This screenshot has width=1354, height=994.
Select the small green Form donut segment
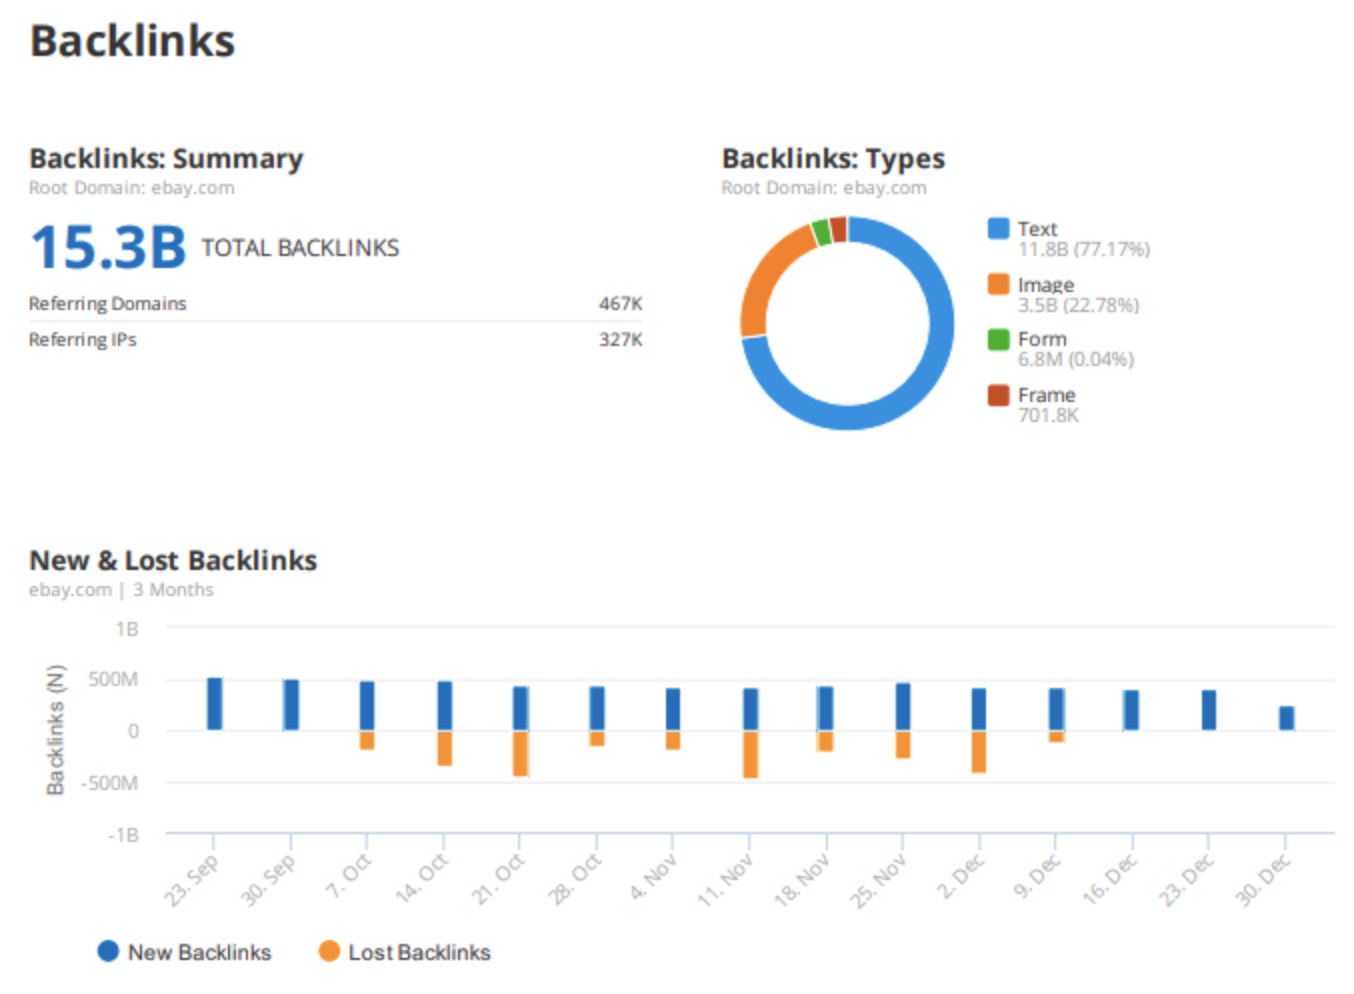(822, 232)
